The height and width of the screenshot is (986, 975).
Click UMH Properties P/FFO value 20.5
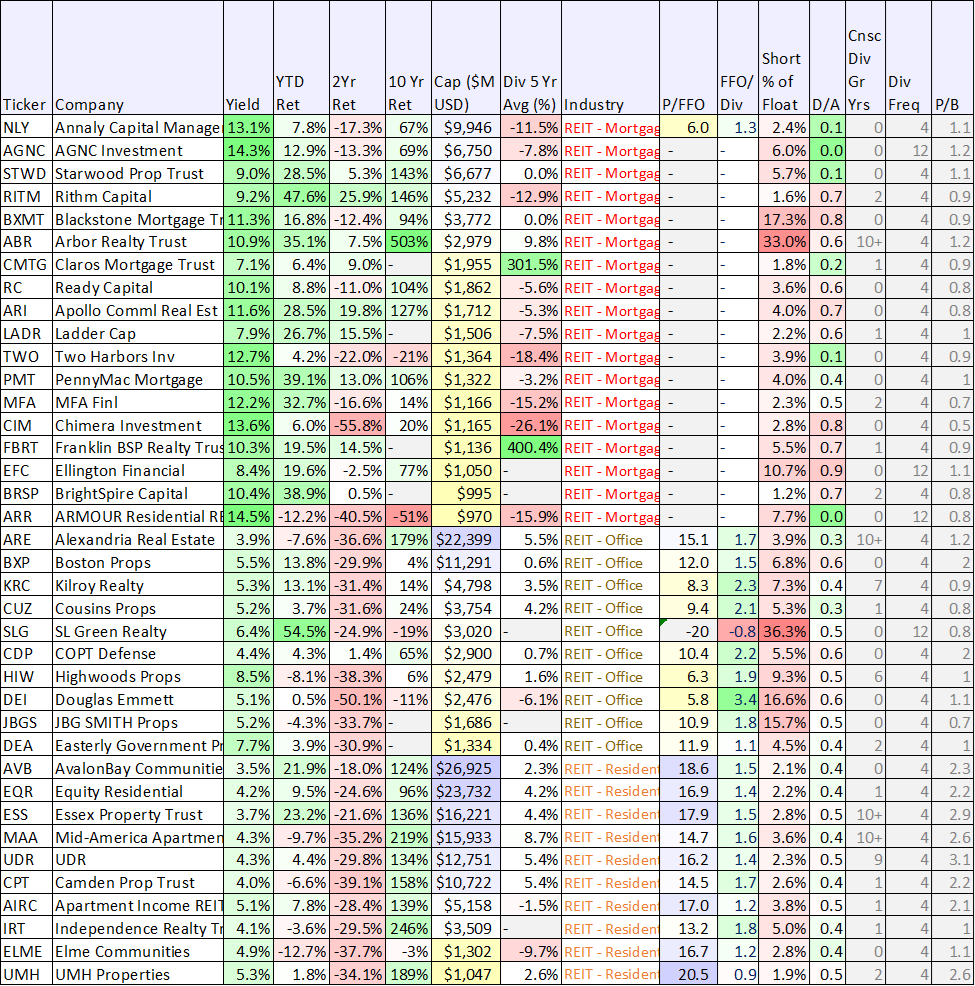click(688, 975)
